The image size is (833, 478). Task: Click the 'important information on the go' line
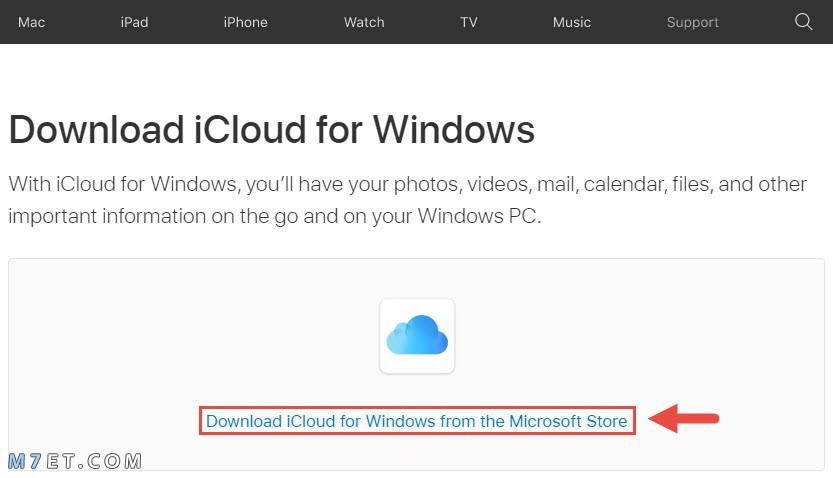pos(275,216)
